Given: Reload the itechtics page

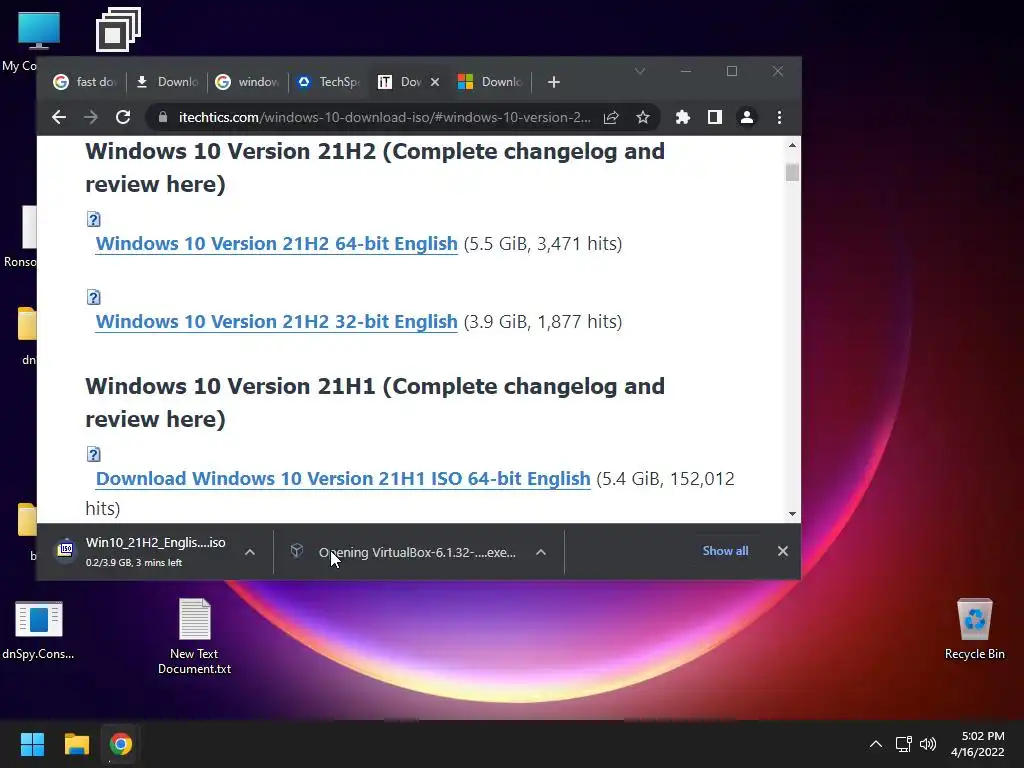Looking at the screenshot, I should 123,118.
